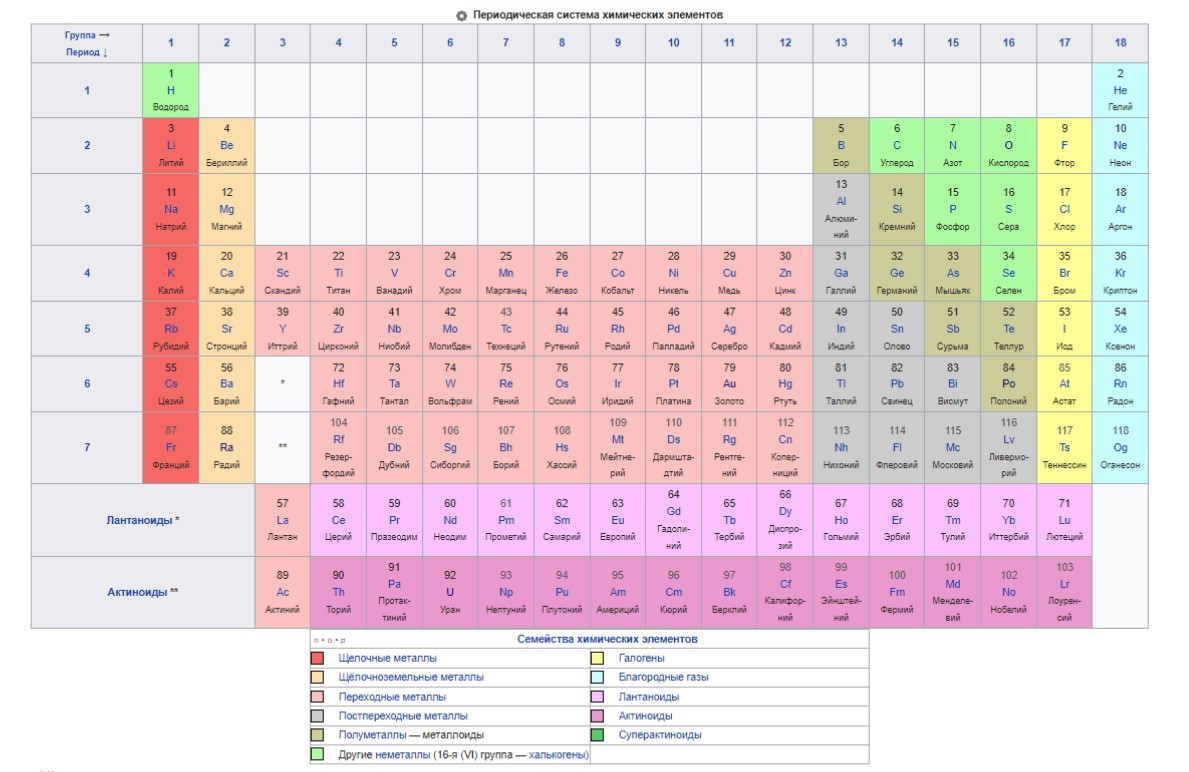The width and height of the screenshot is (1189, 772).
Task: Open the period 2 row header
Action: (86, 145)
